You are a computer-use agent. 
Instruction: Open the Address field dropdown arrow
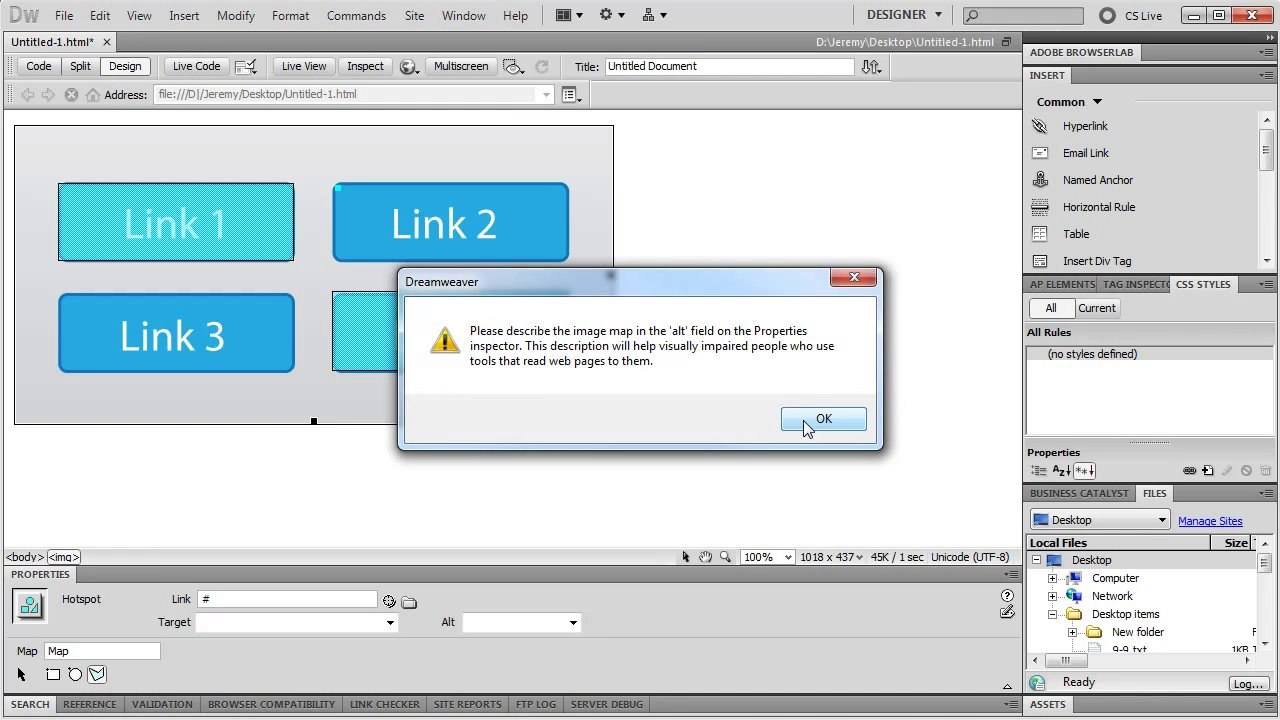[x=546, y=95]
